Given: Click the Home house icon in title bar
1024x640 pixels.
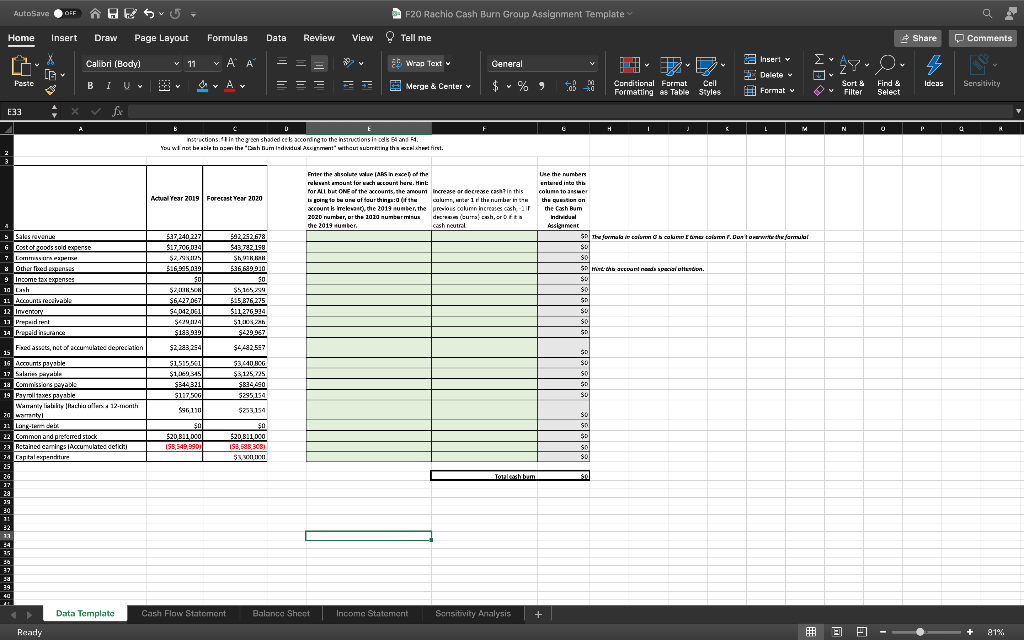Looking at the screenshot, I should (96, 14).
